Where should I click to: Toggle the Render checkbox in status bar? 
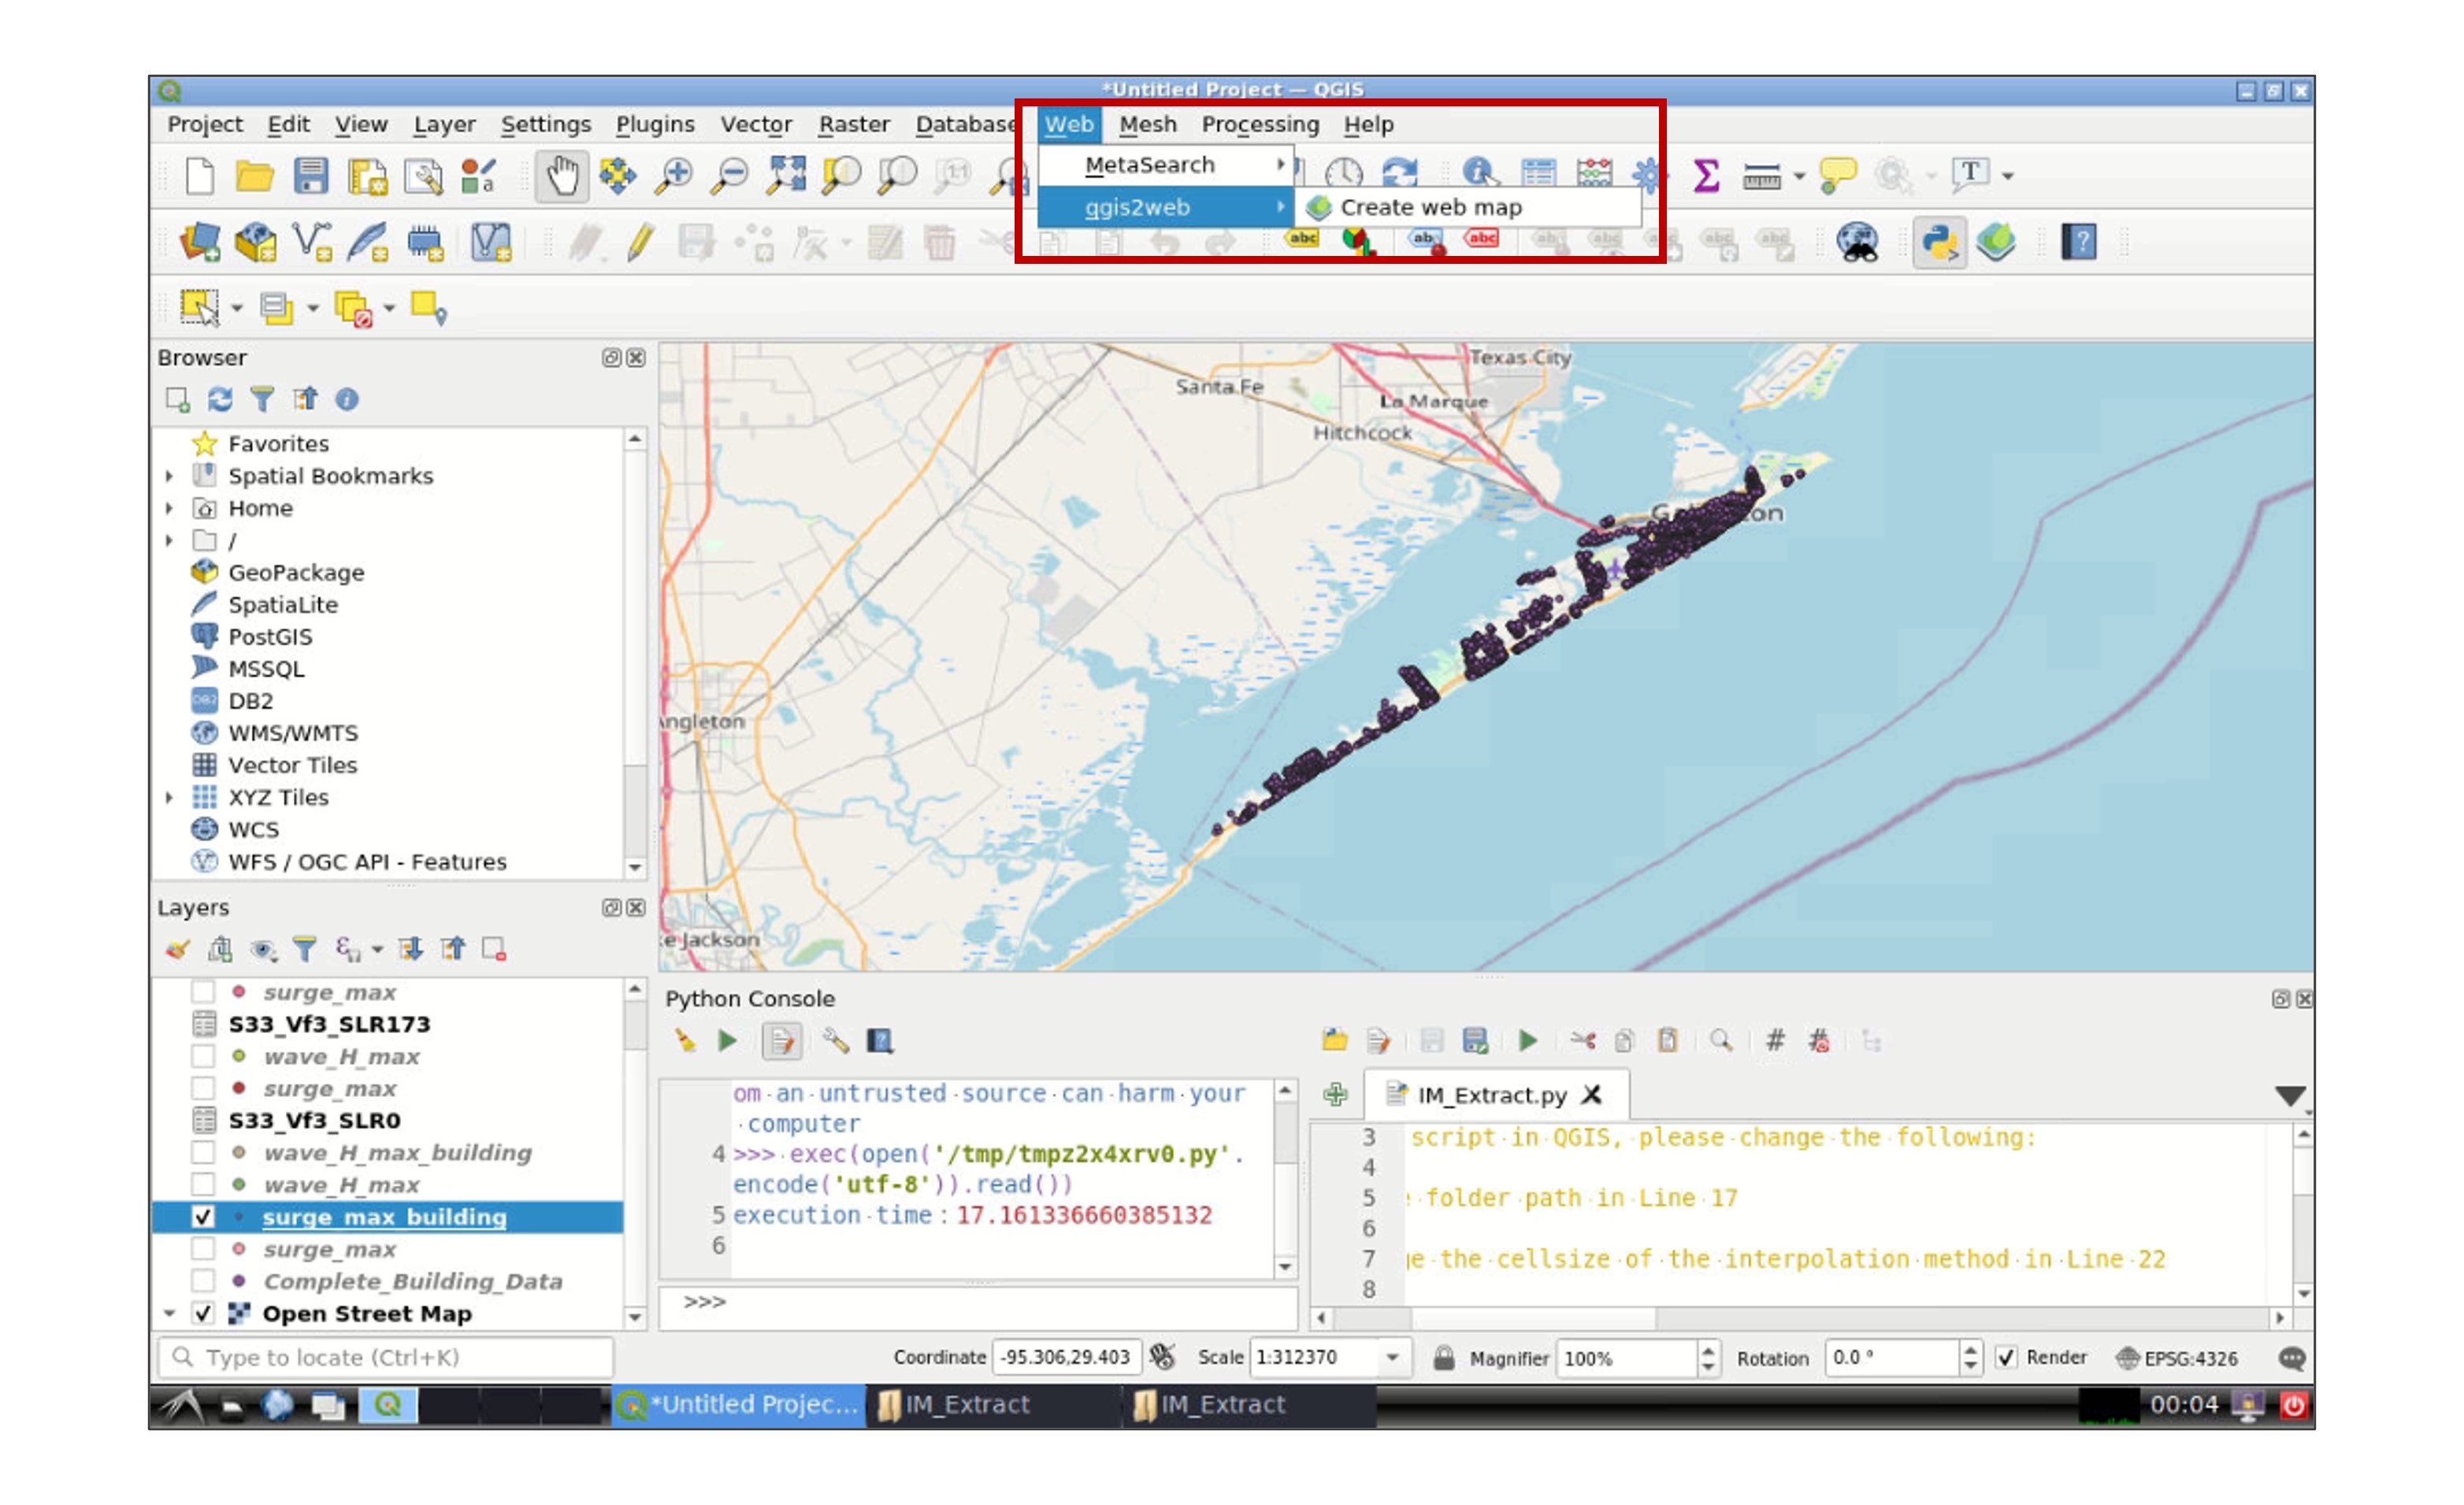[x=2006, y=1358]
